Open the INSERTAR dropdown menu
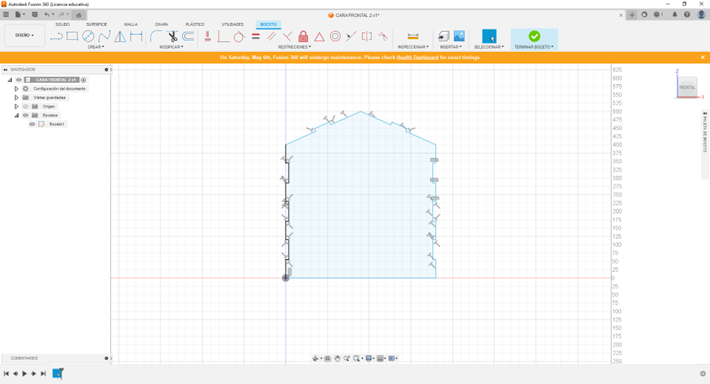This screenshot has height=384, width=710. [x=451, y=47]
